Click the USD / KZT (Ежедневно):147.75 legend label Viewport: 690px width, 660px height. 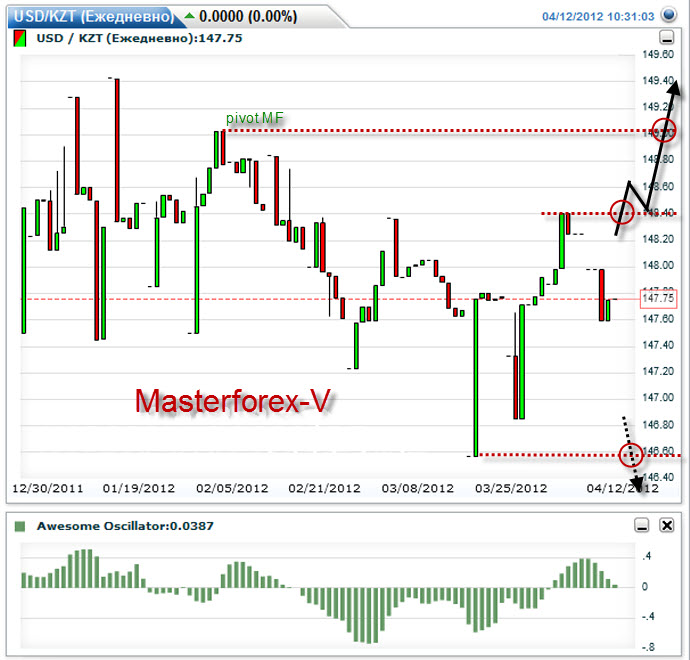139,38
